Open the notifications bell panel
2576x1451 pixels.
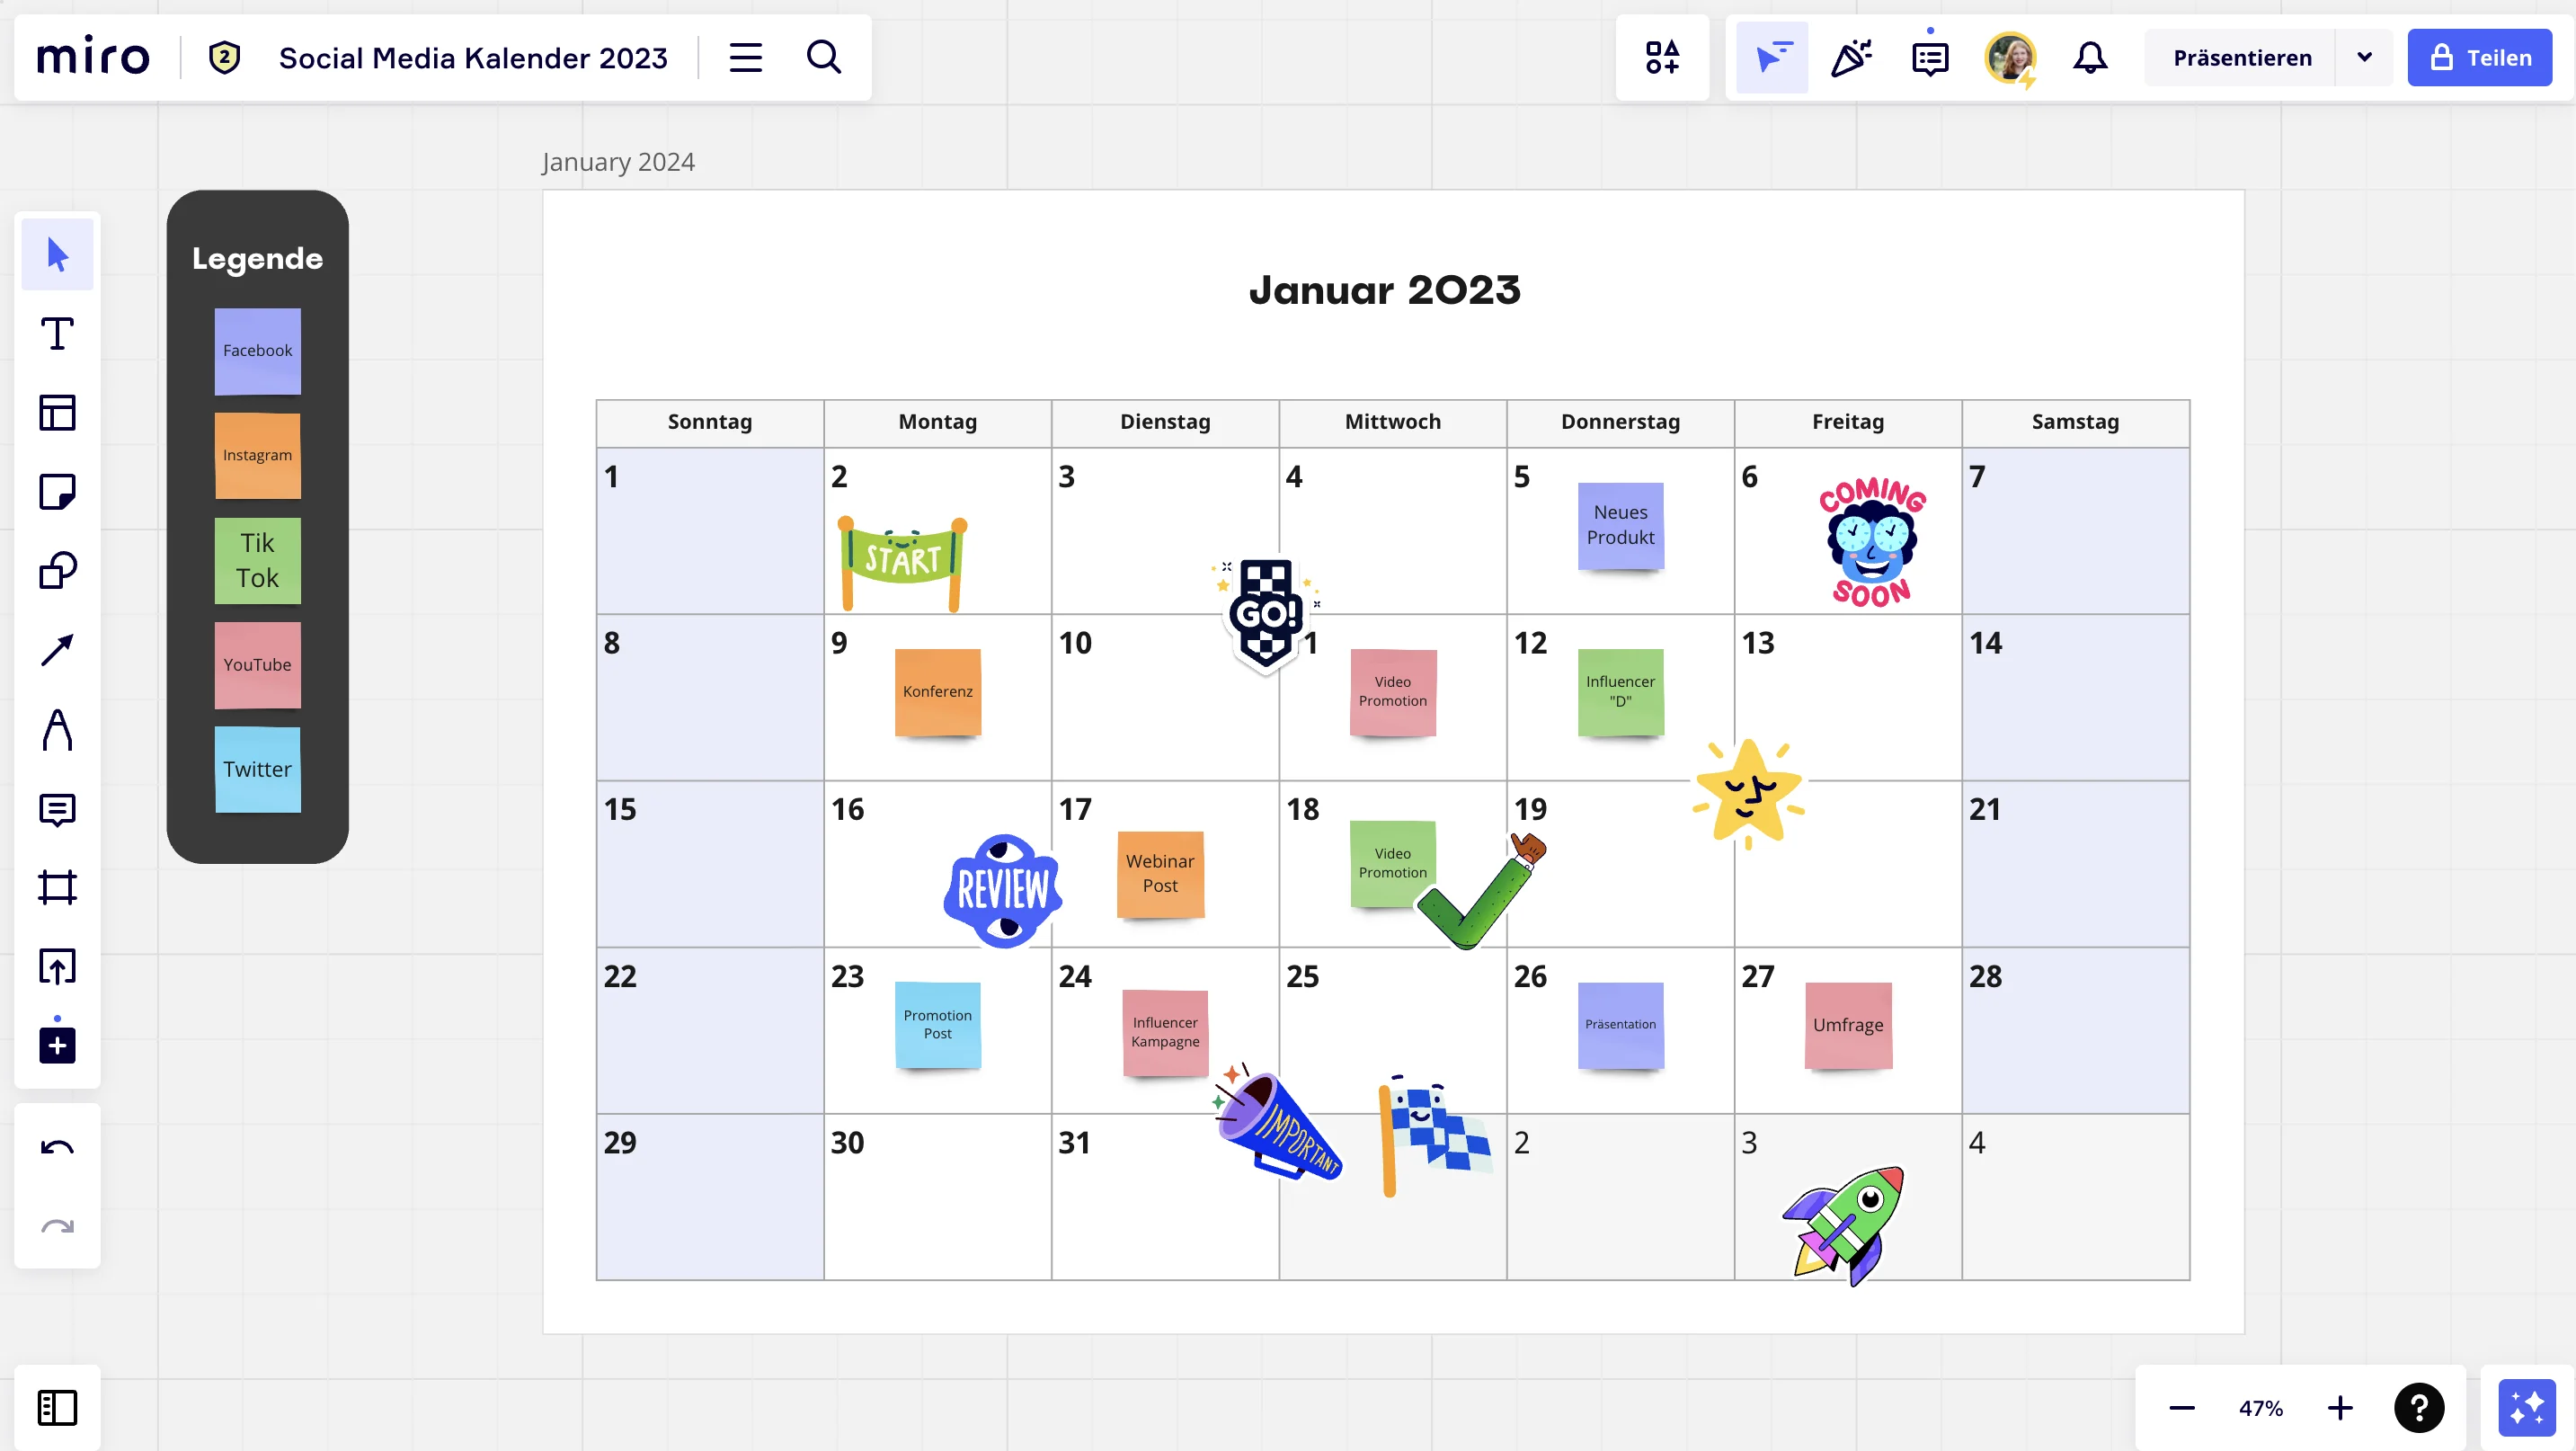2092,58
